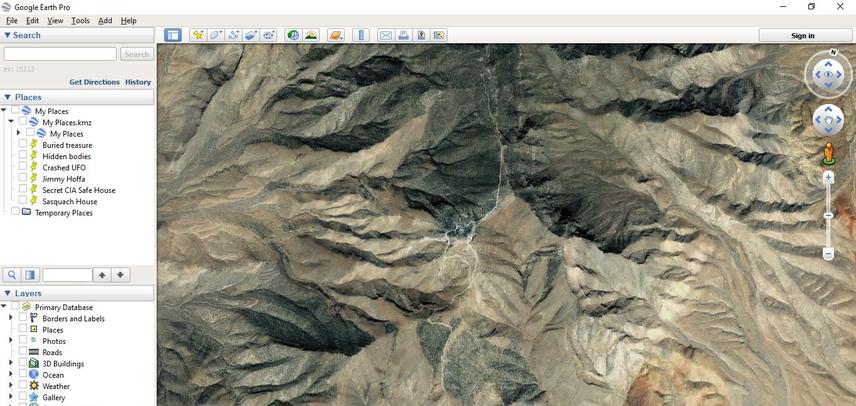Select the Temporary Places folder
856x406 pixels.
tap(64, 213)
